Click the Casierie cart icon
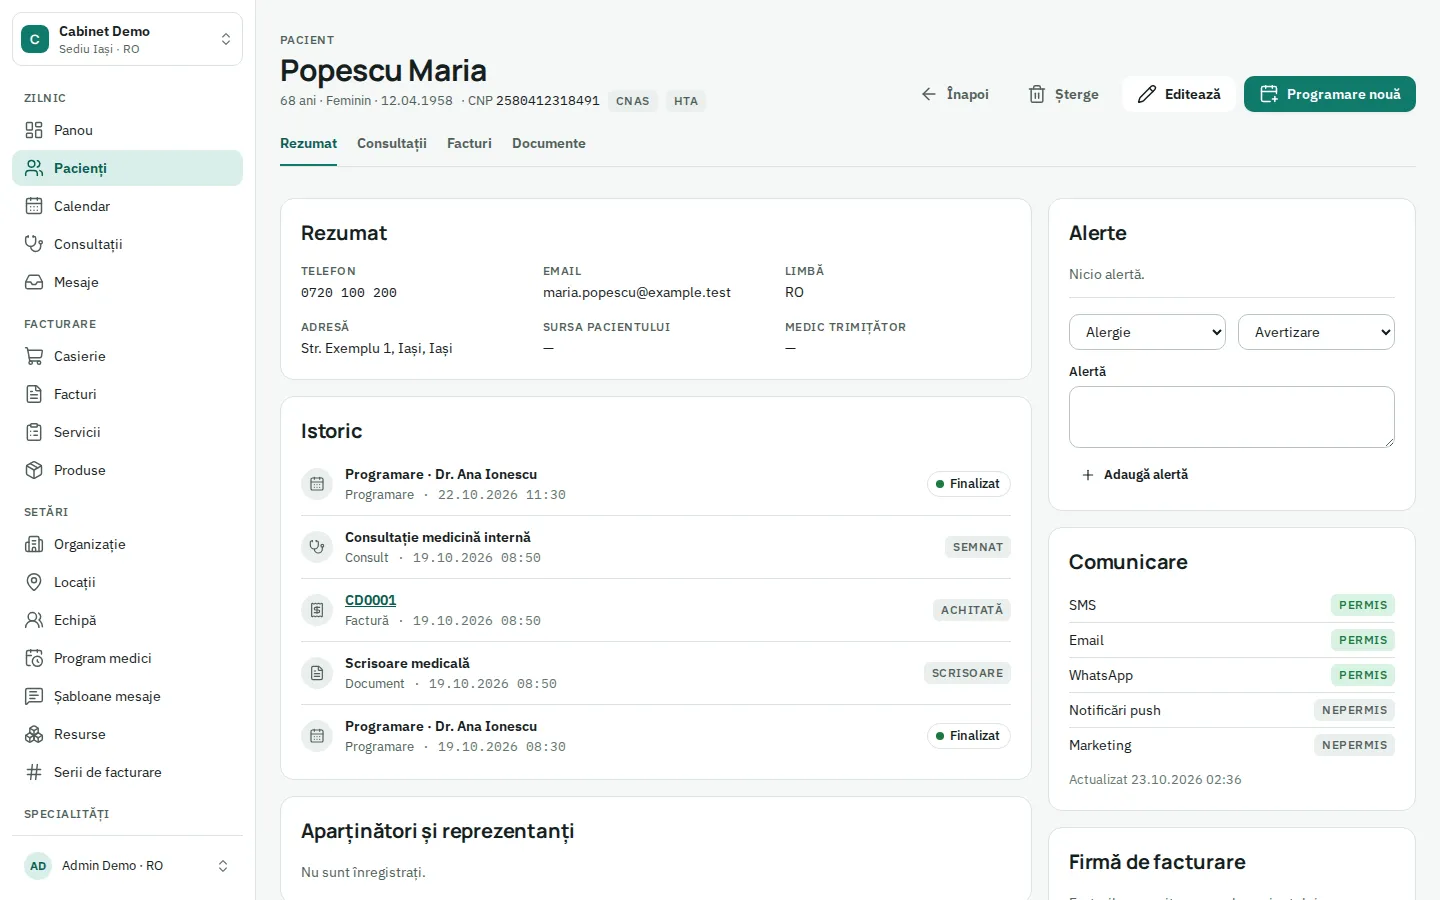The image size is (1440, 900). 34,356
